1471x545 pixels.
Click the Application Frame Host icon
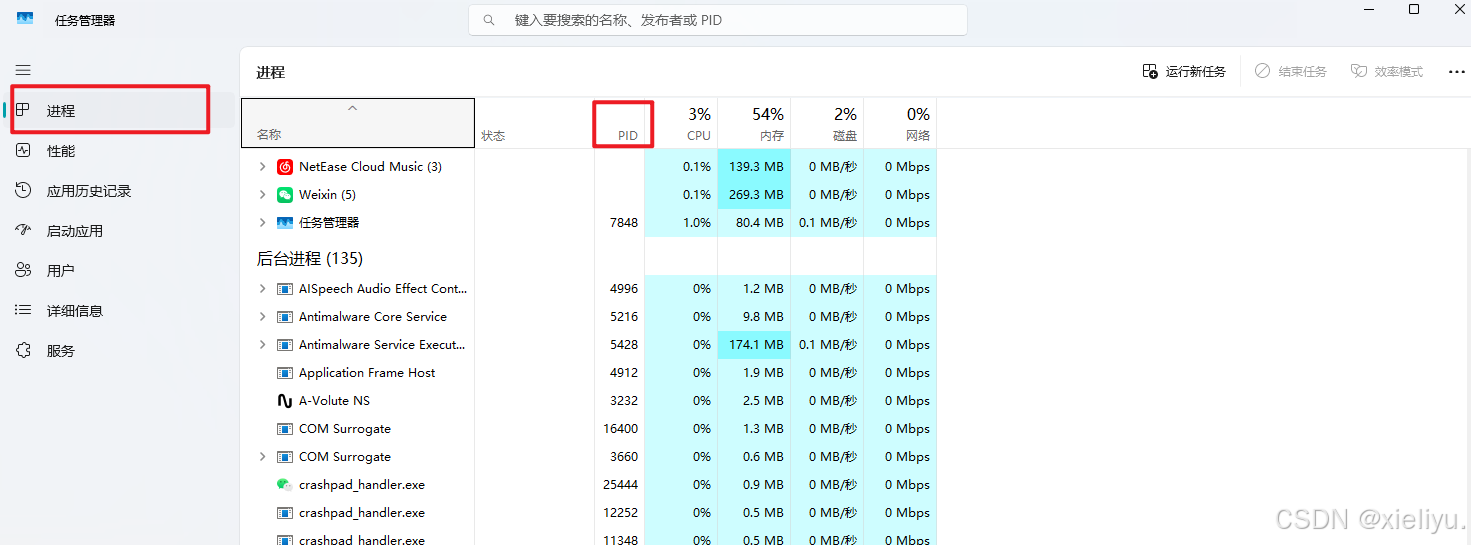click(285, 373)
